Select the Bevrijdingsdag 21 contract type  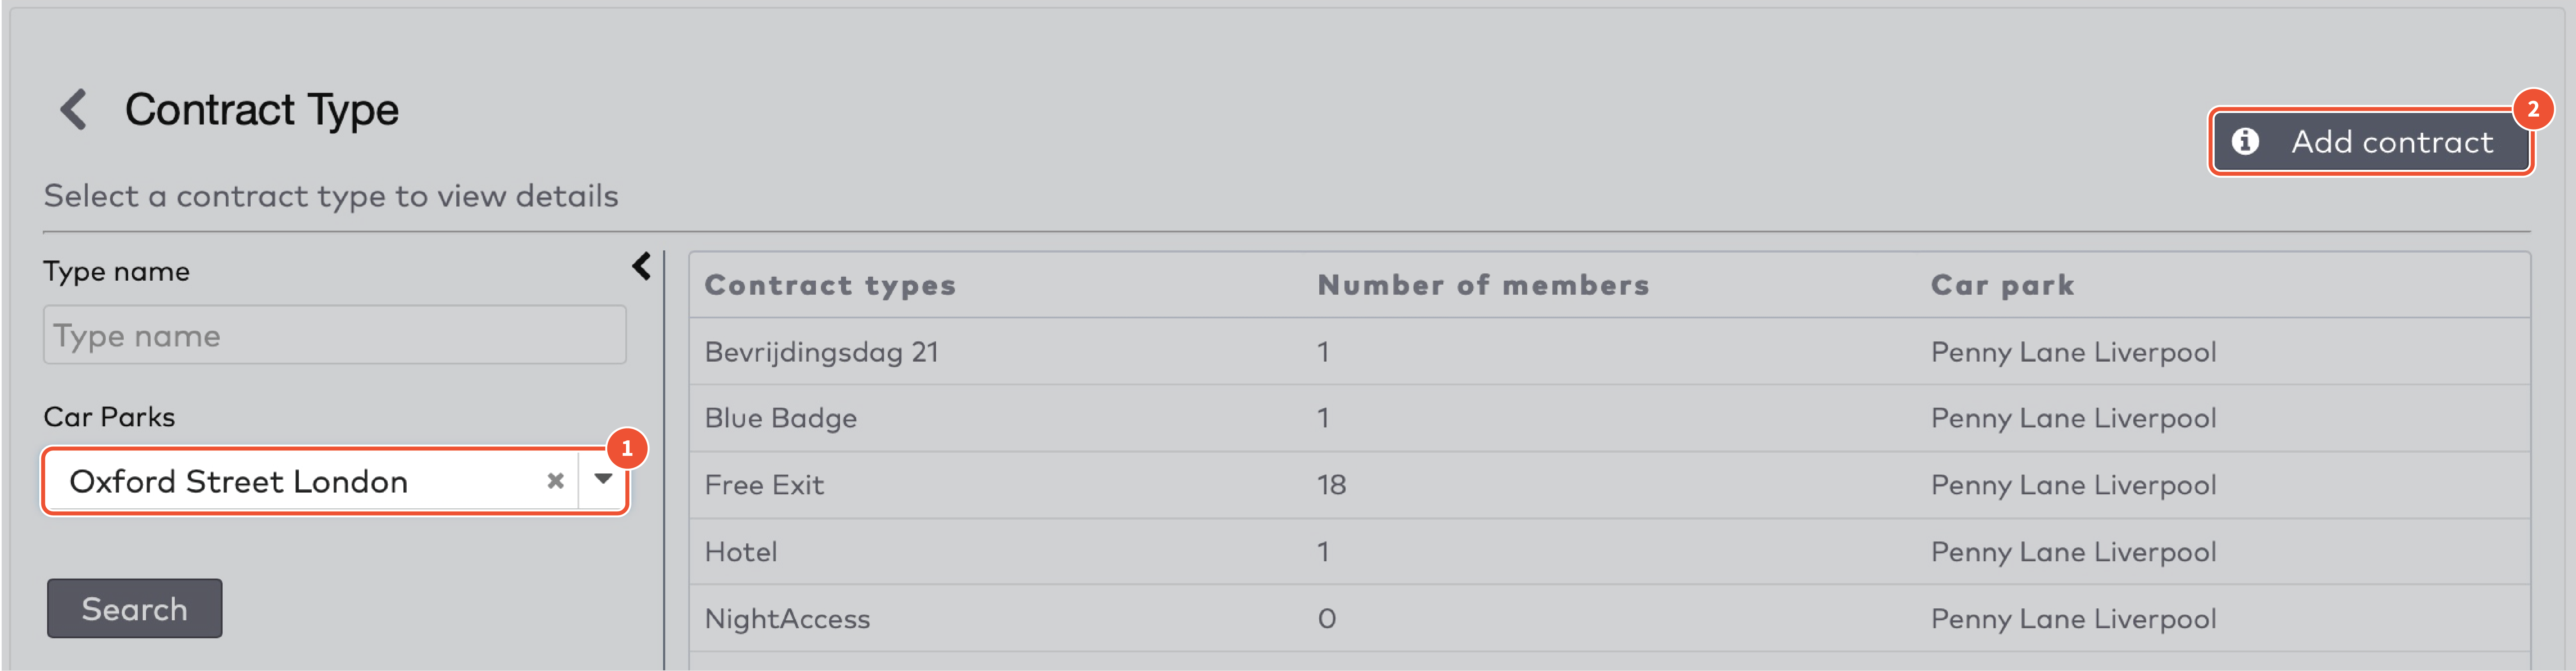pos(821,352)
